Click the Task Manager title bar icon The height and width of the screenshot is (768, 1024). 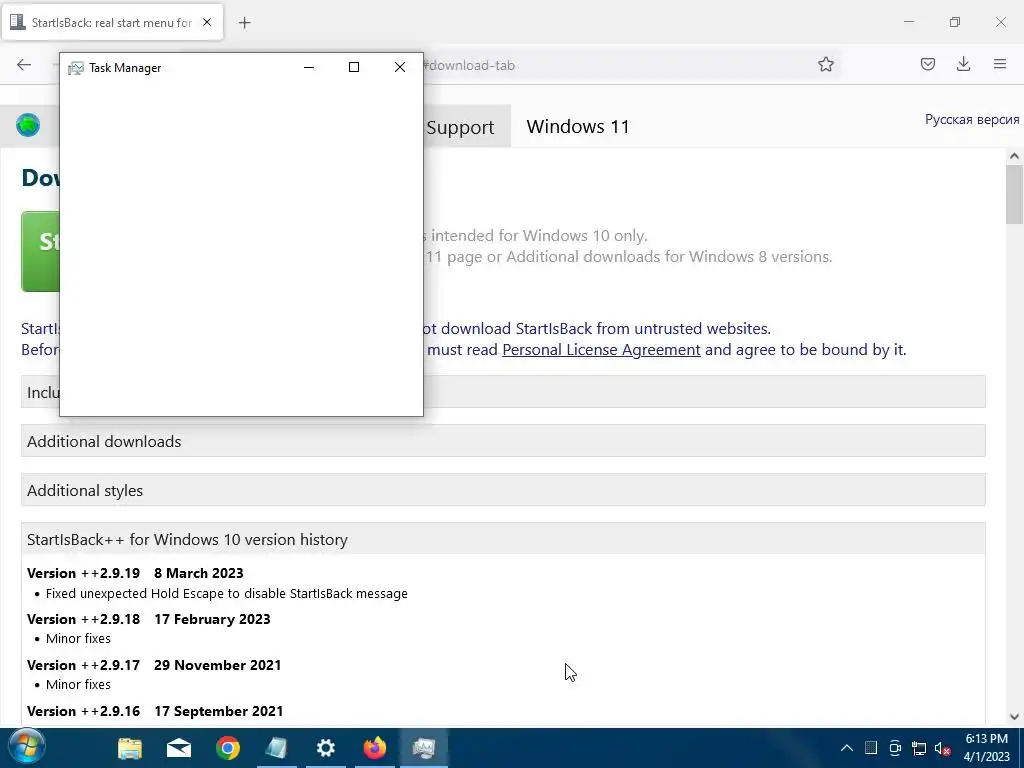pos(76,68)
